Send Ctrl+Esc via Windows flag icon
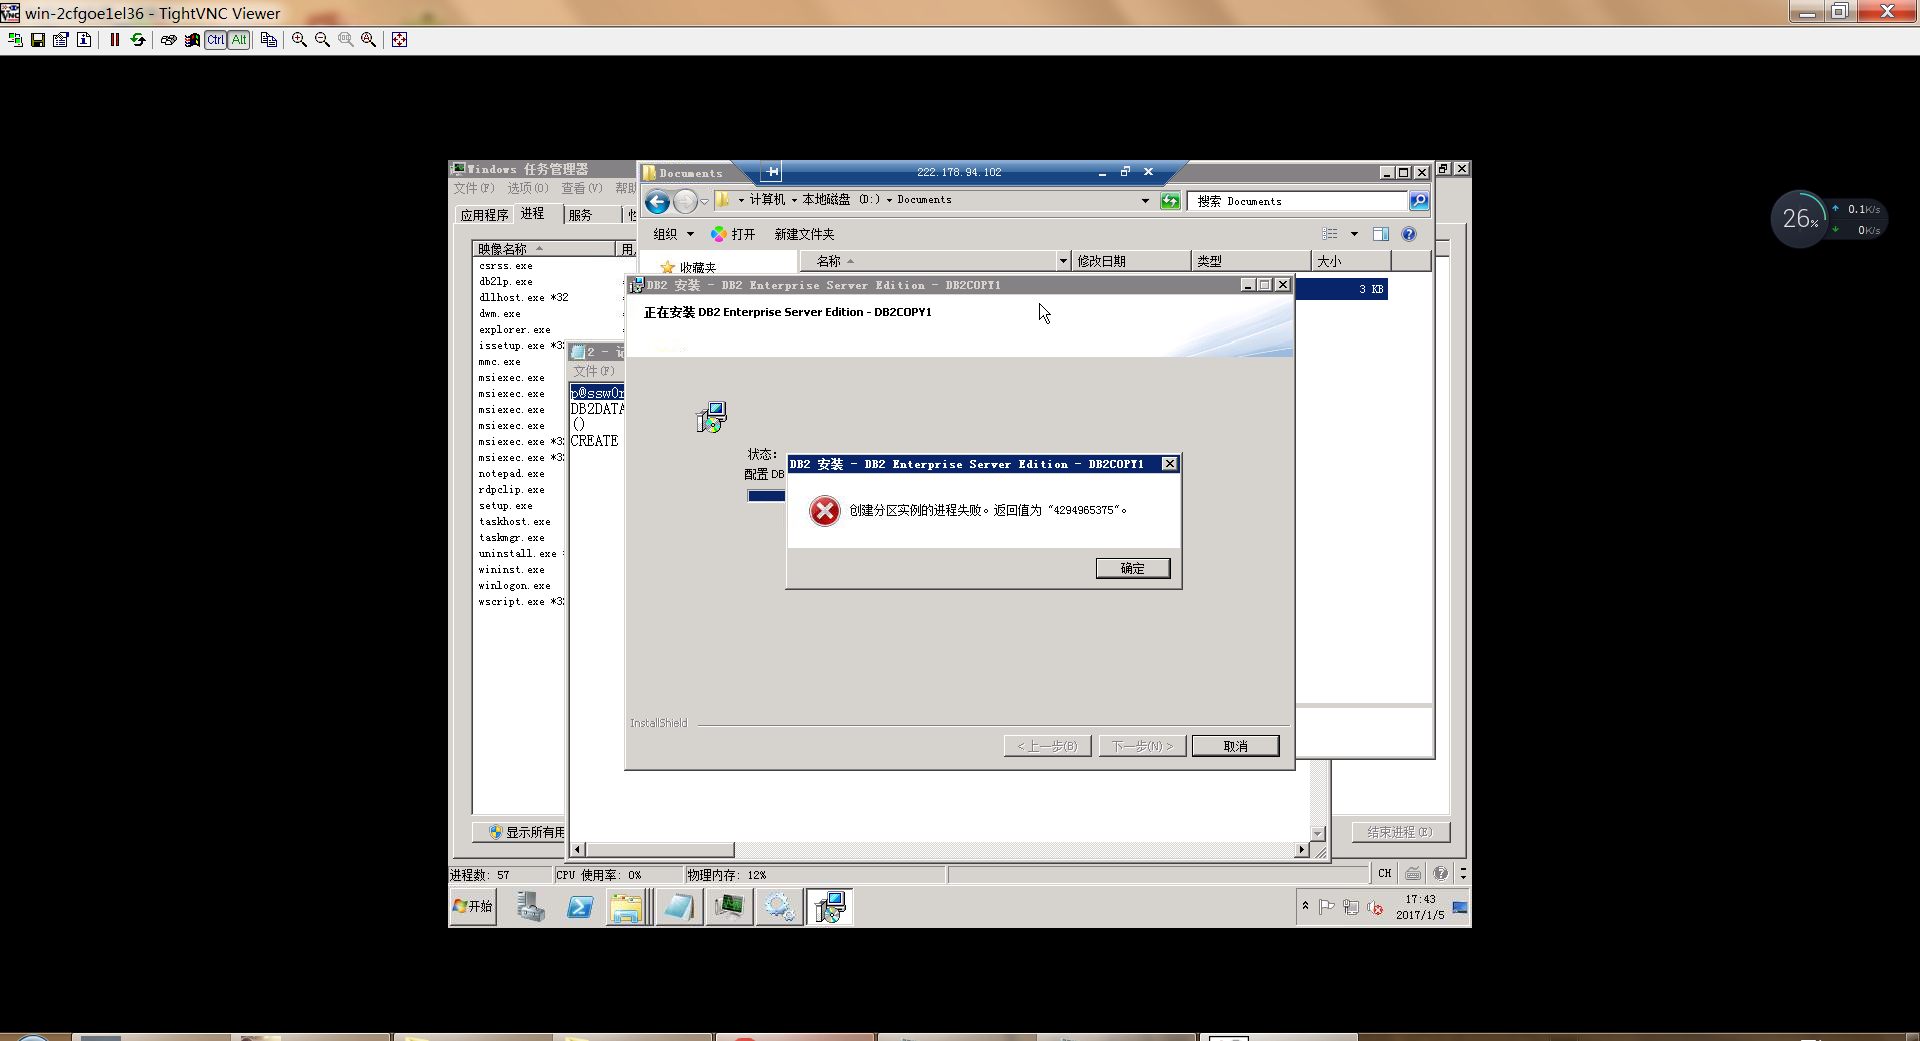Viewport: 1920px width, 1041px height. 192,40
